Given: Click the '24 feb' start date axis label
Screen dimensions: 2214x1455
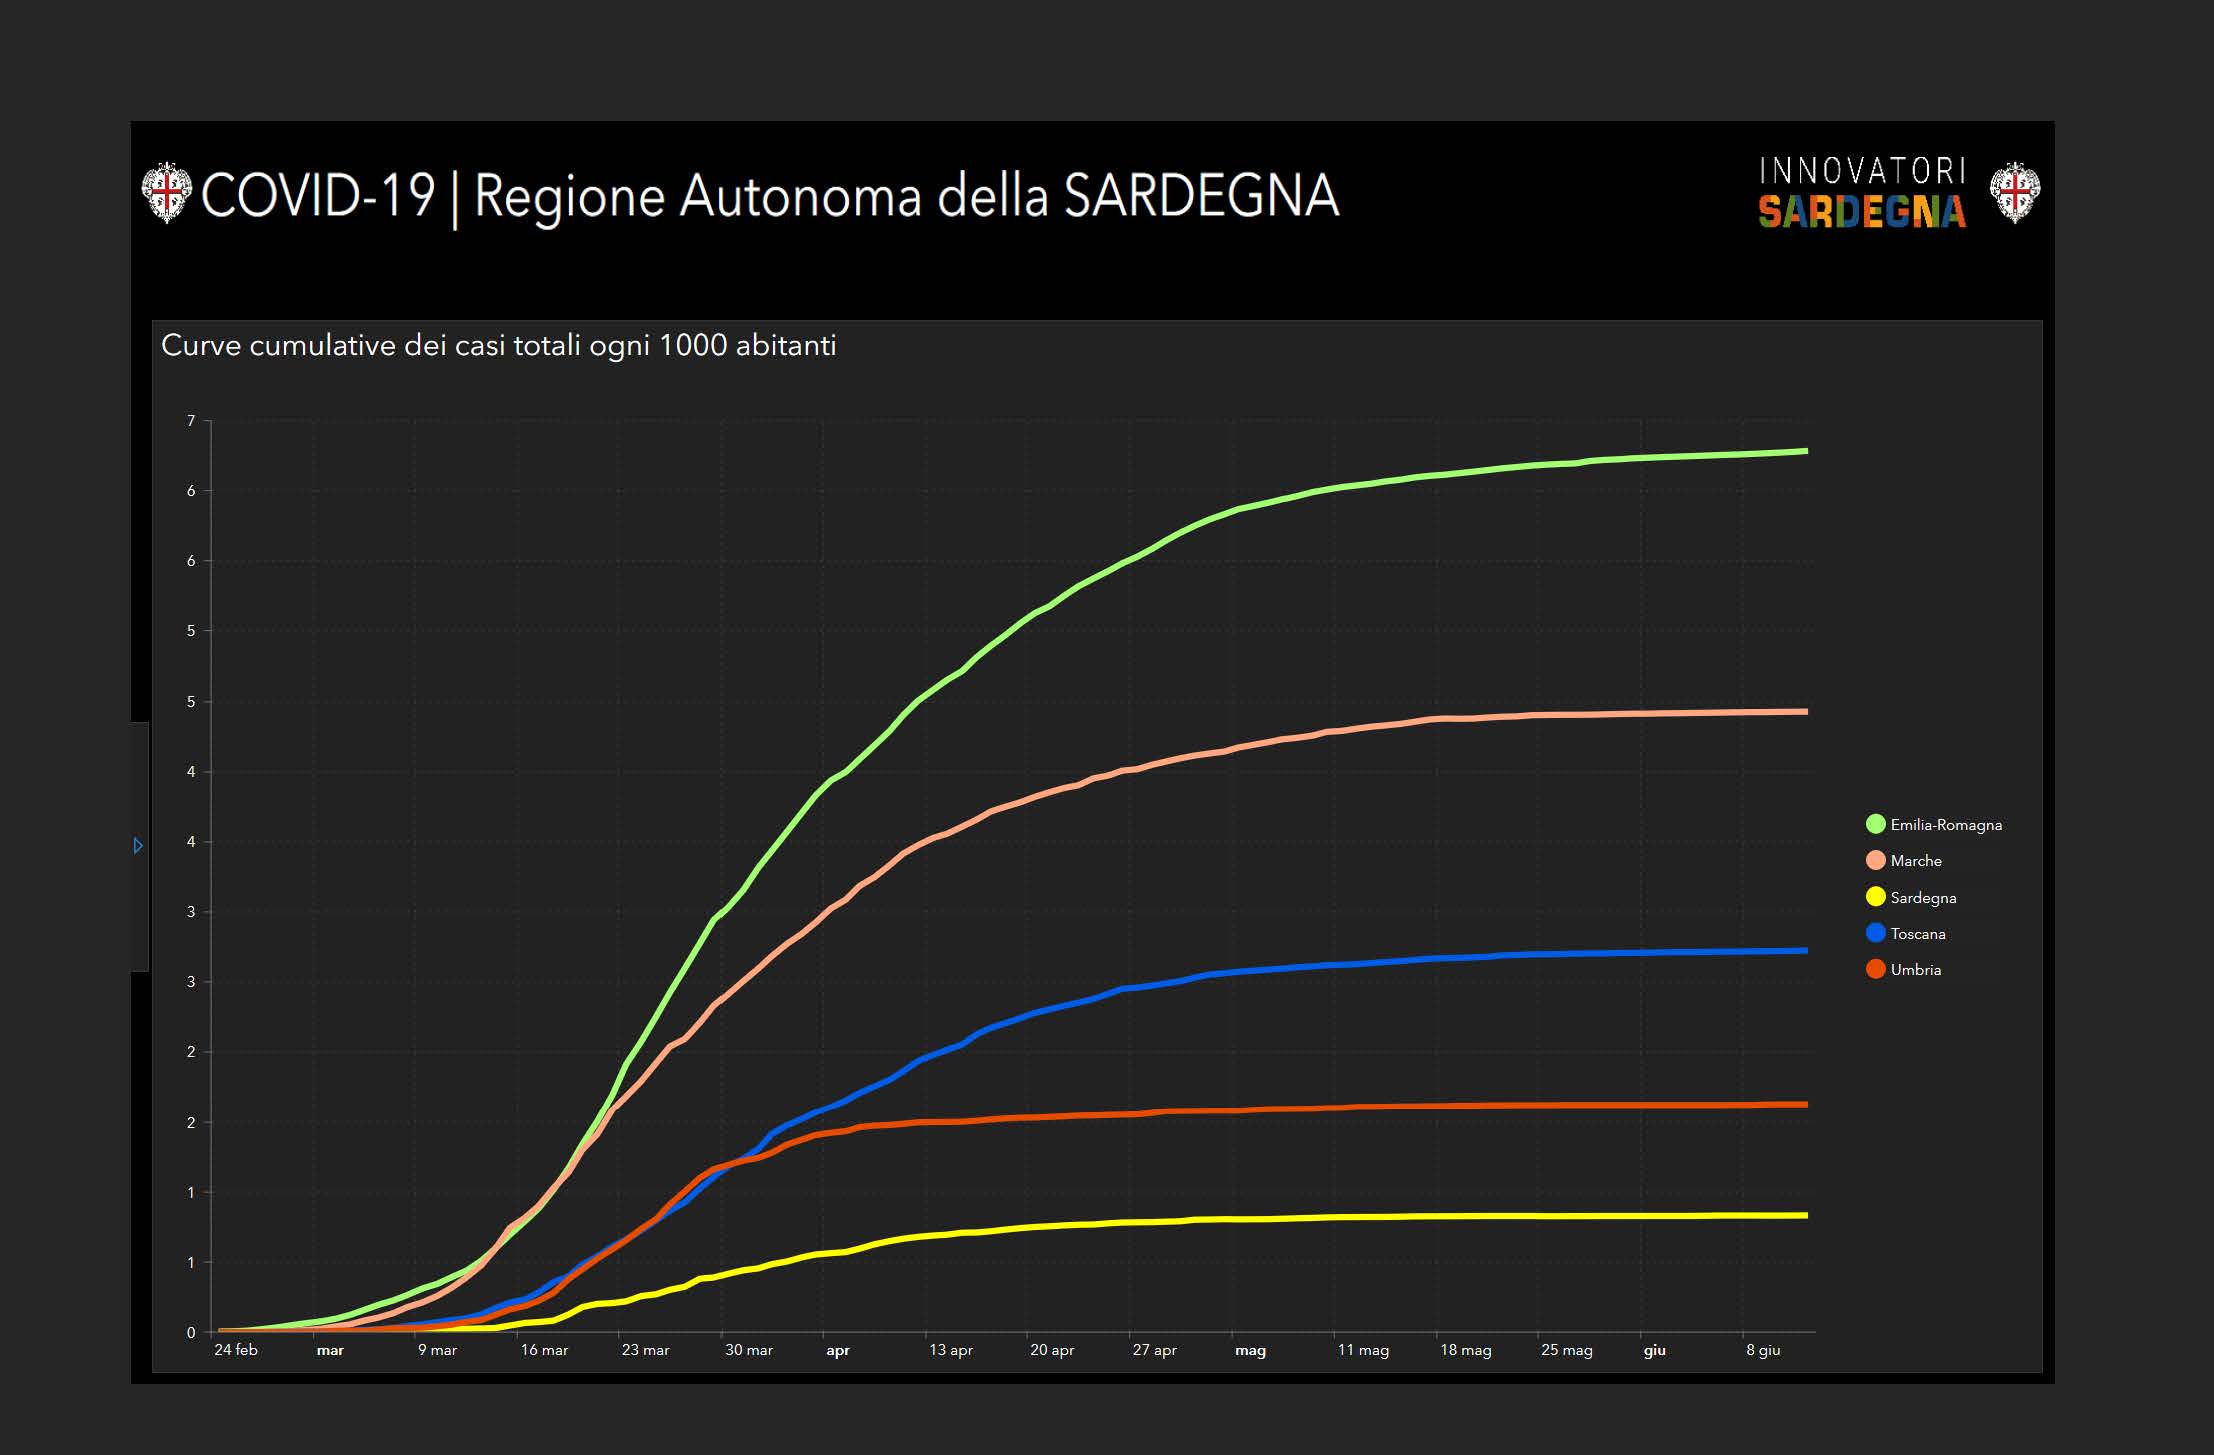Looking at the screenshot, I should pos(236,1350).
